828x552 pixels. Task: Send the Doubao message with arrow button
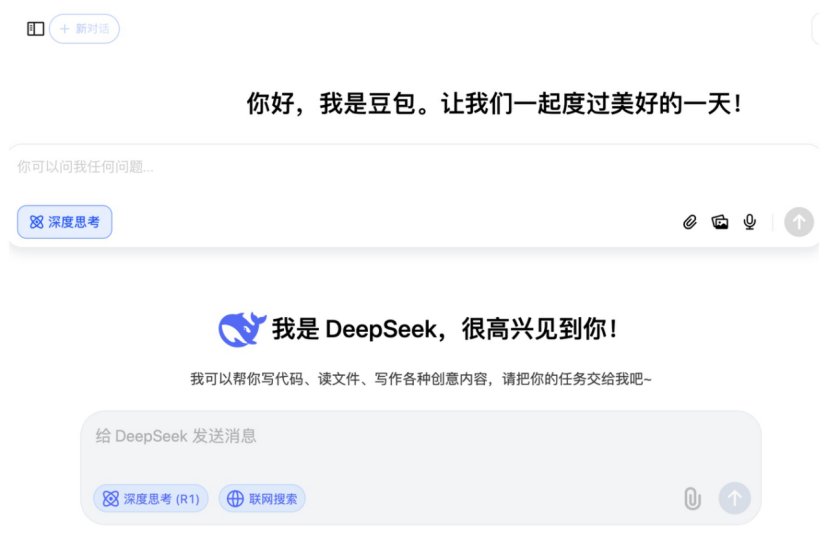(798, 222)
